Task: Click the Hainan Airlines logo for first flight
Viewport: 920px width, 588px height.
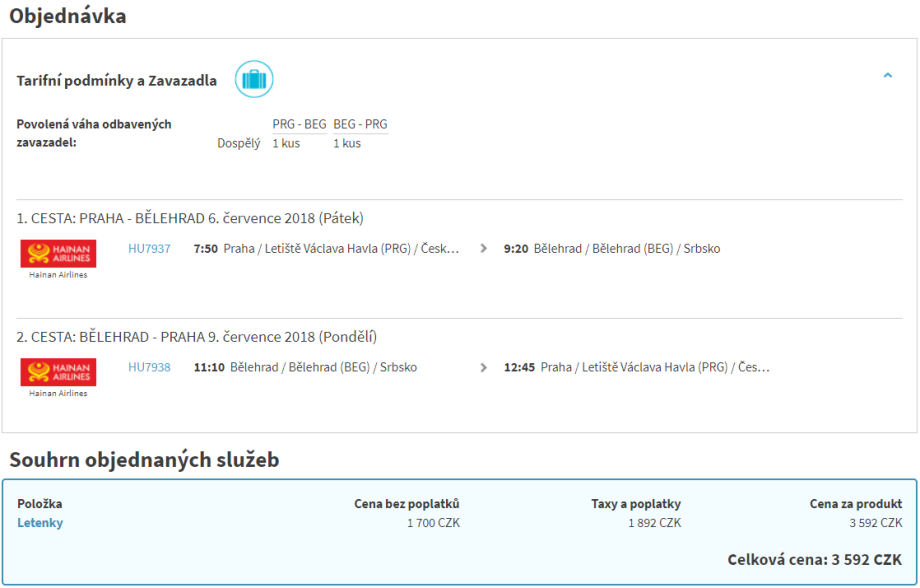Action: (58, 254)
